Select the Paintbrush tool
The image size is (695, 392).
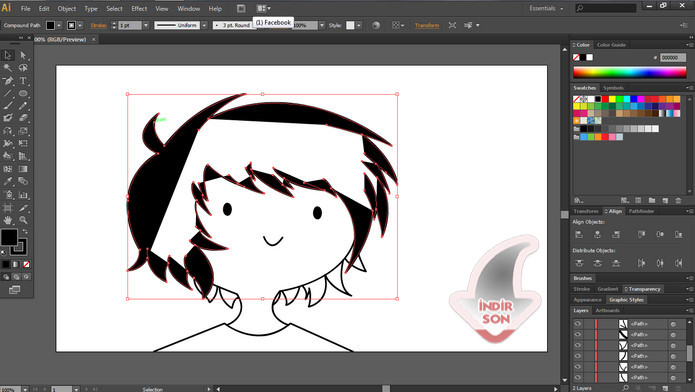8,106
